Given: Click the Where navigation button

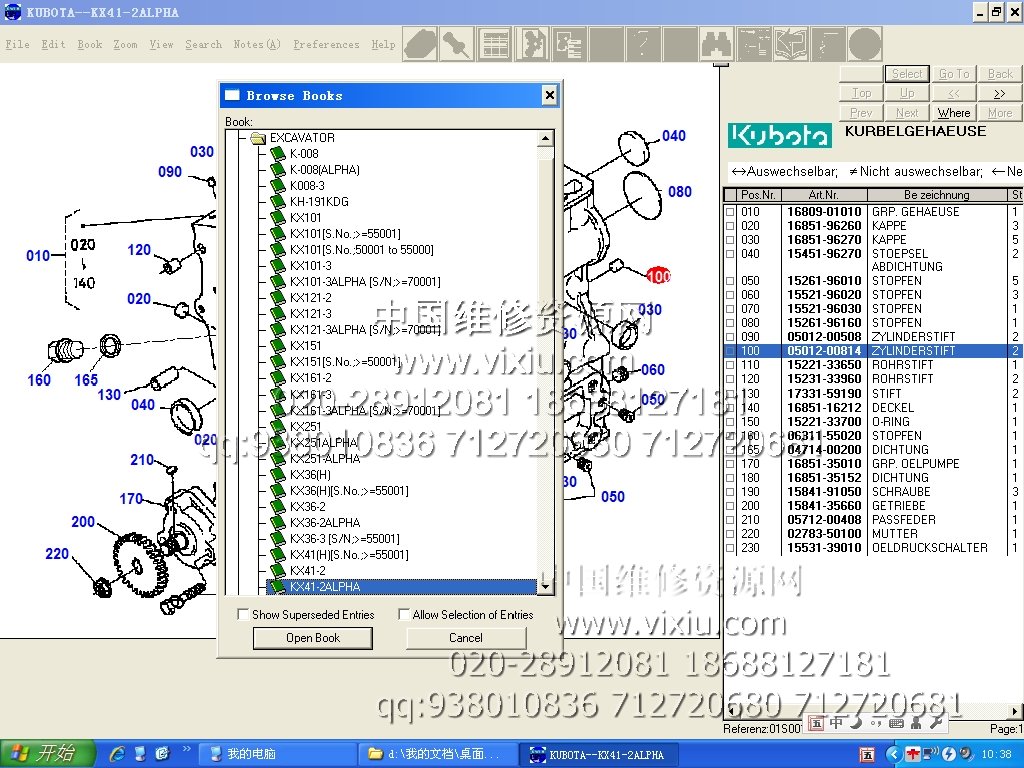Looking at the screenshot, I should point(953,113).
